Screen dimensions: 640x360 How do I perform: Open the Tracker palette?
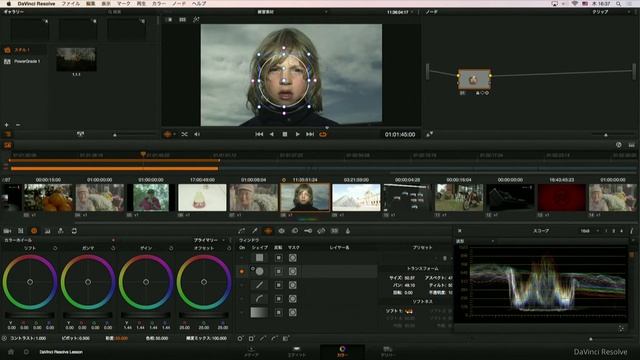281,231
